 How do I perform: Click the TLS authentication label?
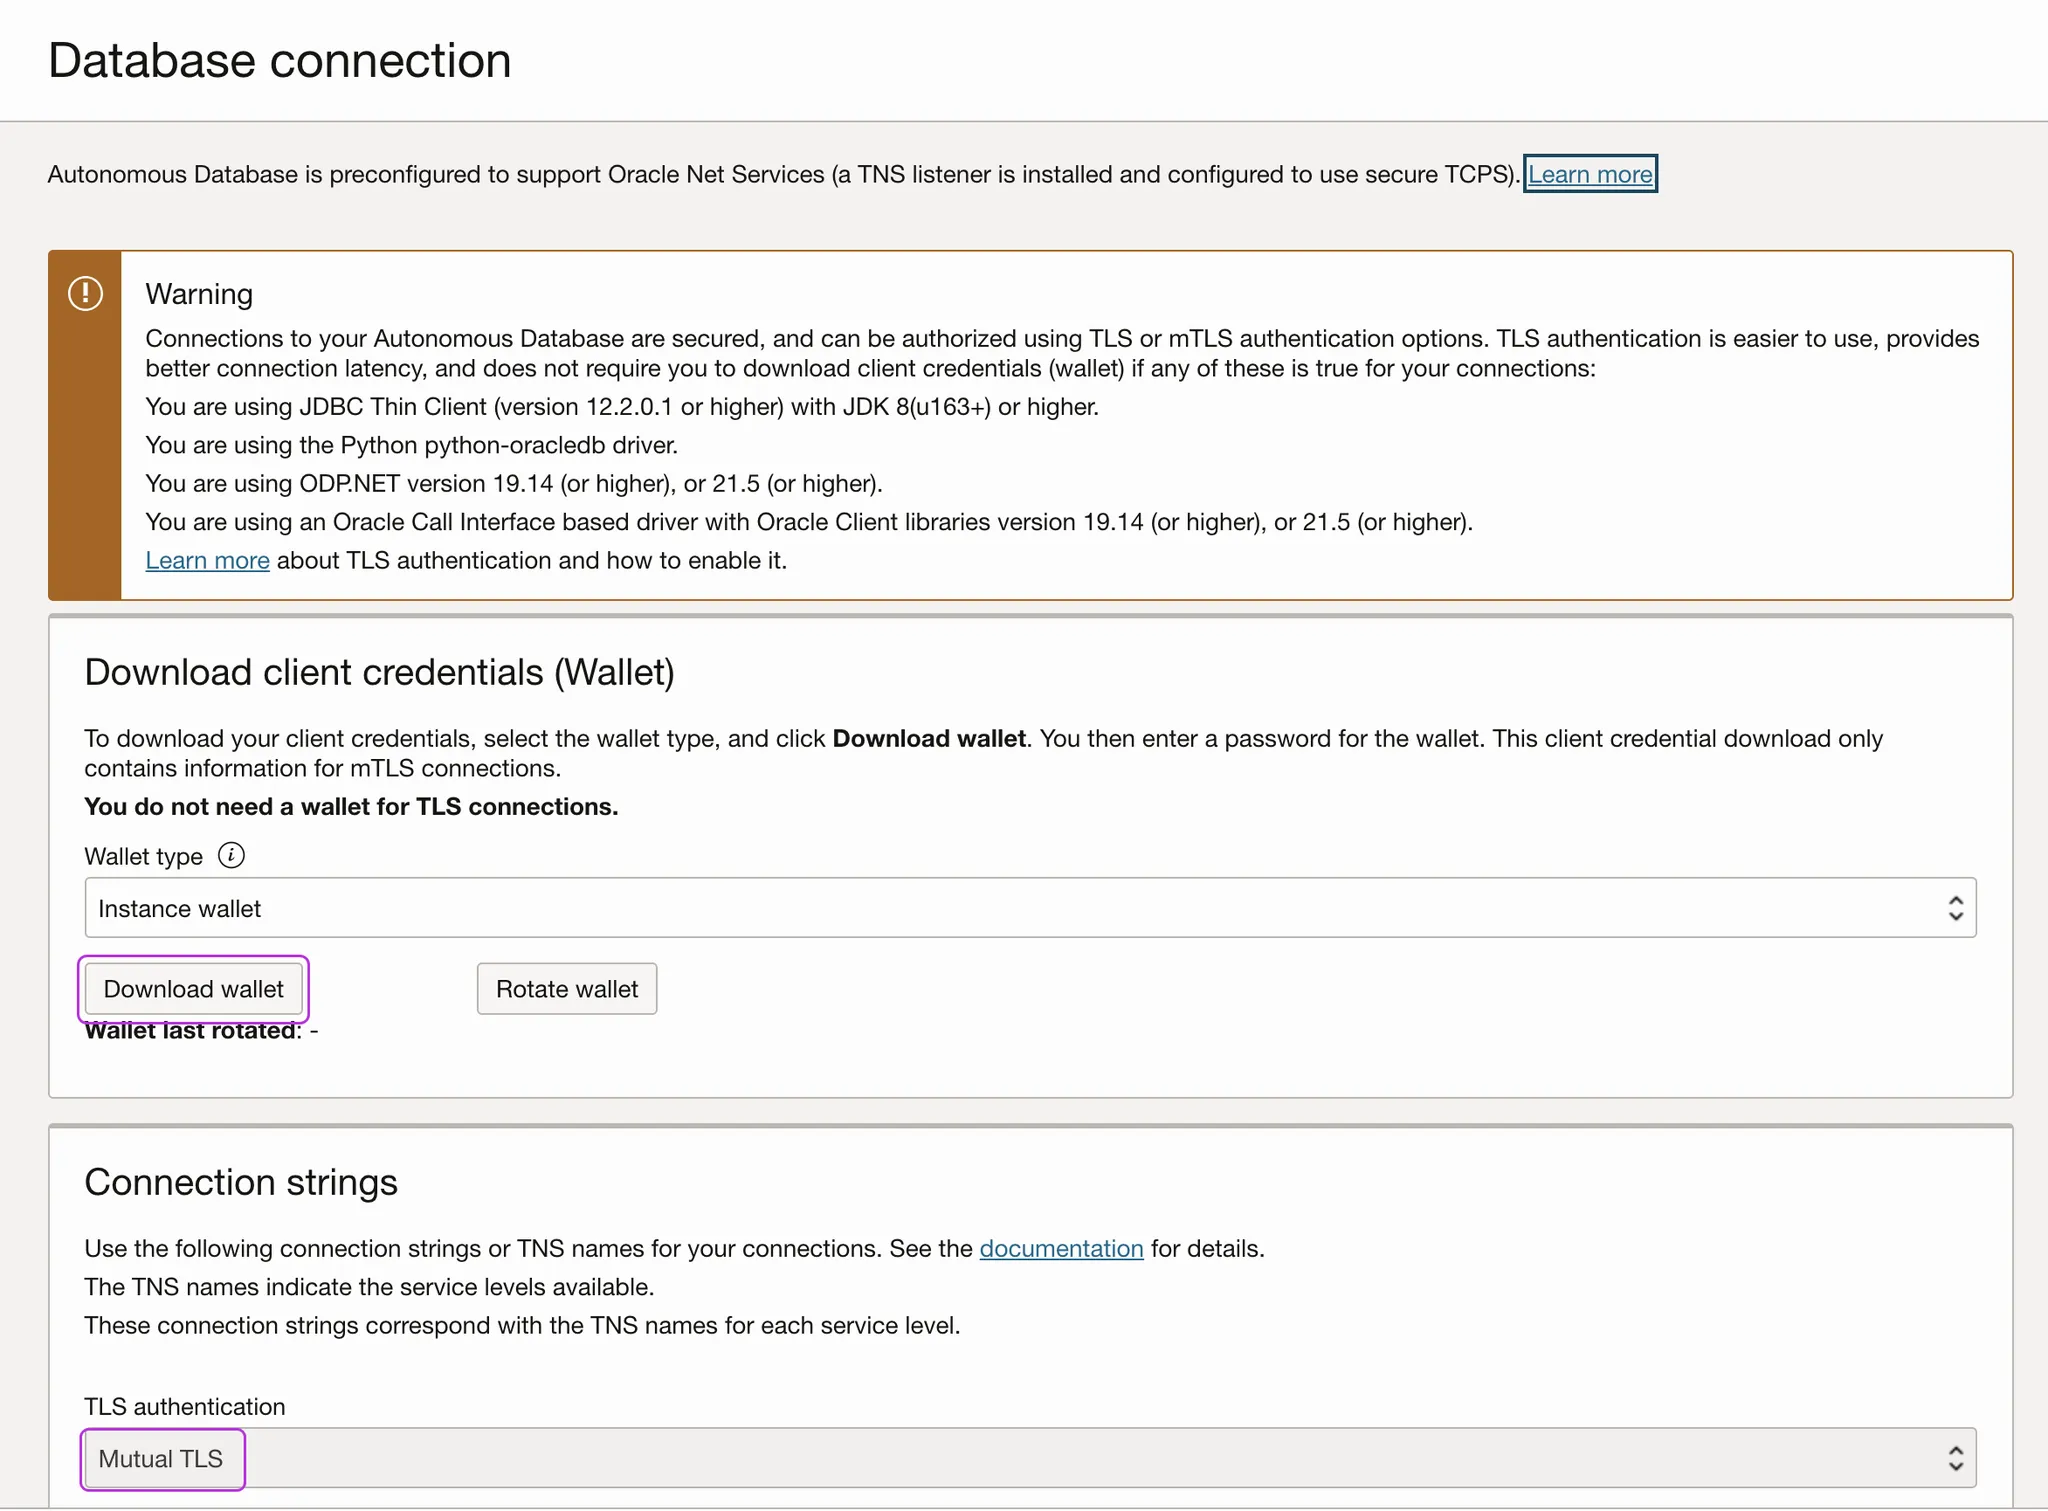184,1407
